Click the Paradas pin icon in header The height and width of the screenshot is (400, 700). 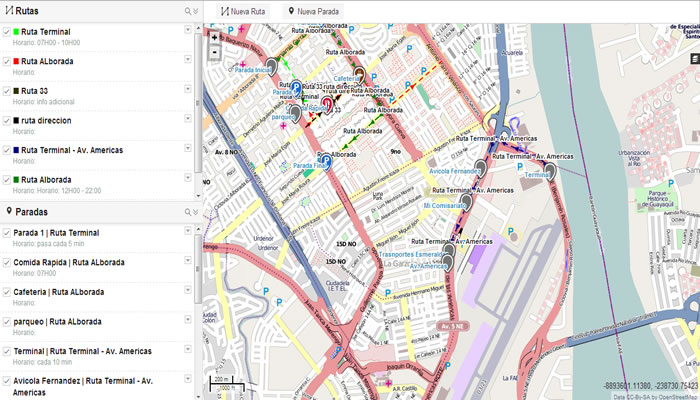9,211
